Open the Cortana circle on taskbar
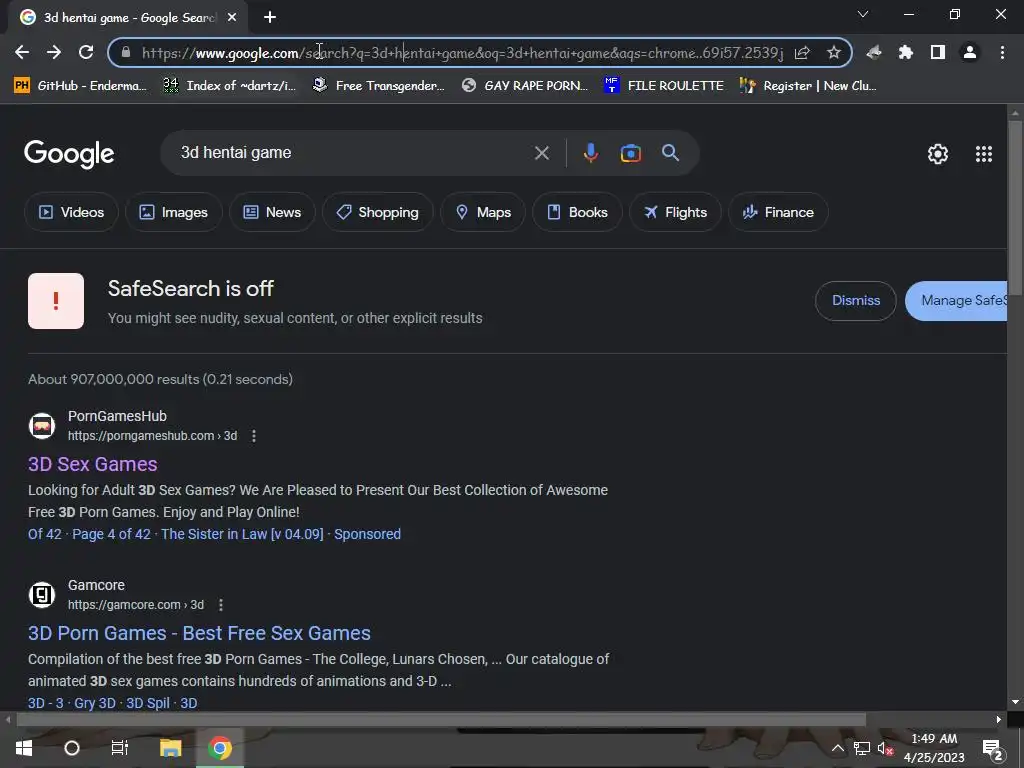Viewport: 1024px width, 768px height. point(72,748)
